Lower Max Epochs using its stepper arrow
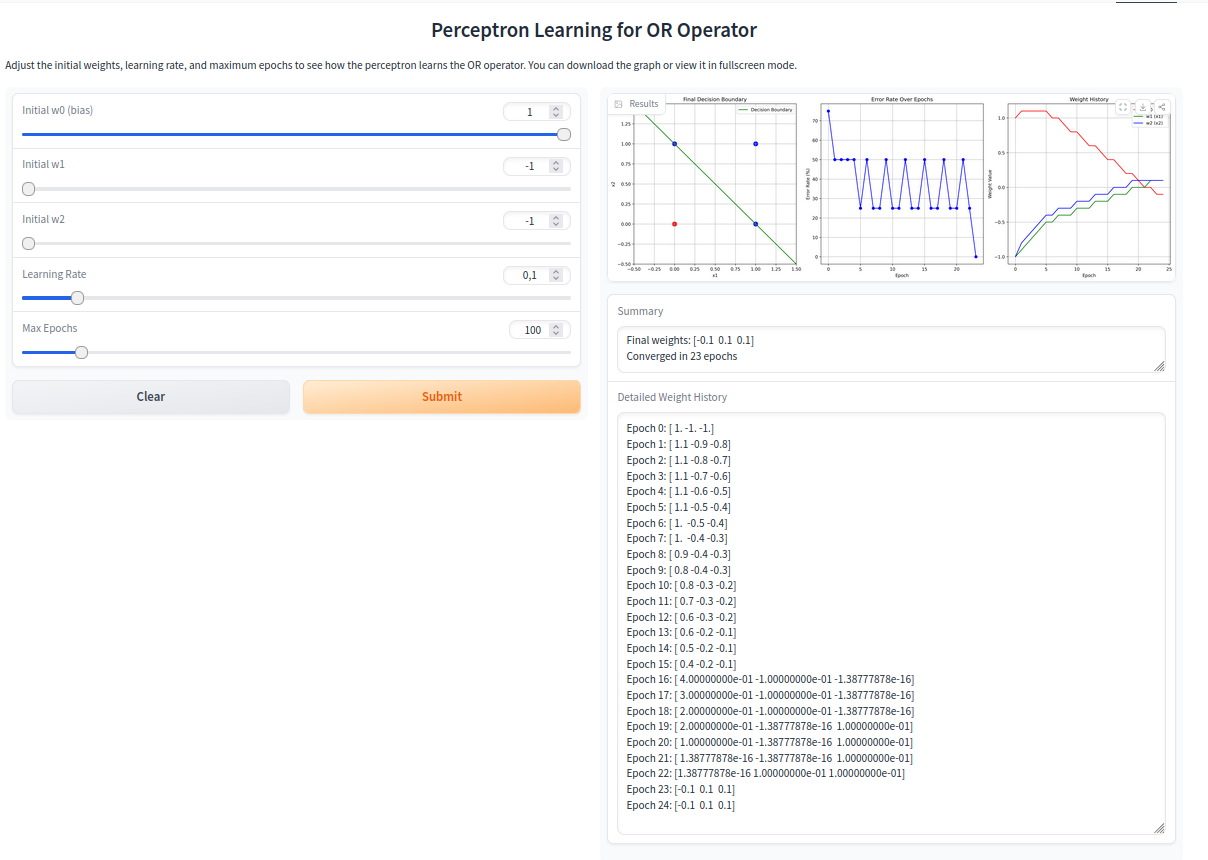The height and width of the screenshot is (860, 1208). (558, 333)
